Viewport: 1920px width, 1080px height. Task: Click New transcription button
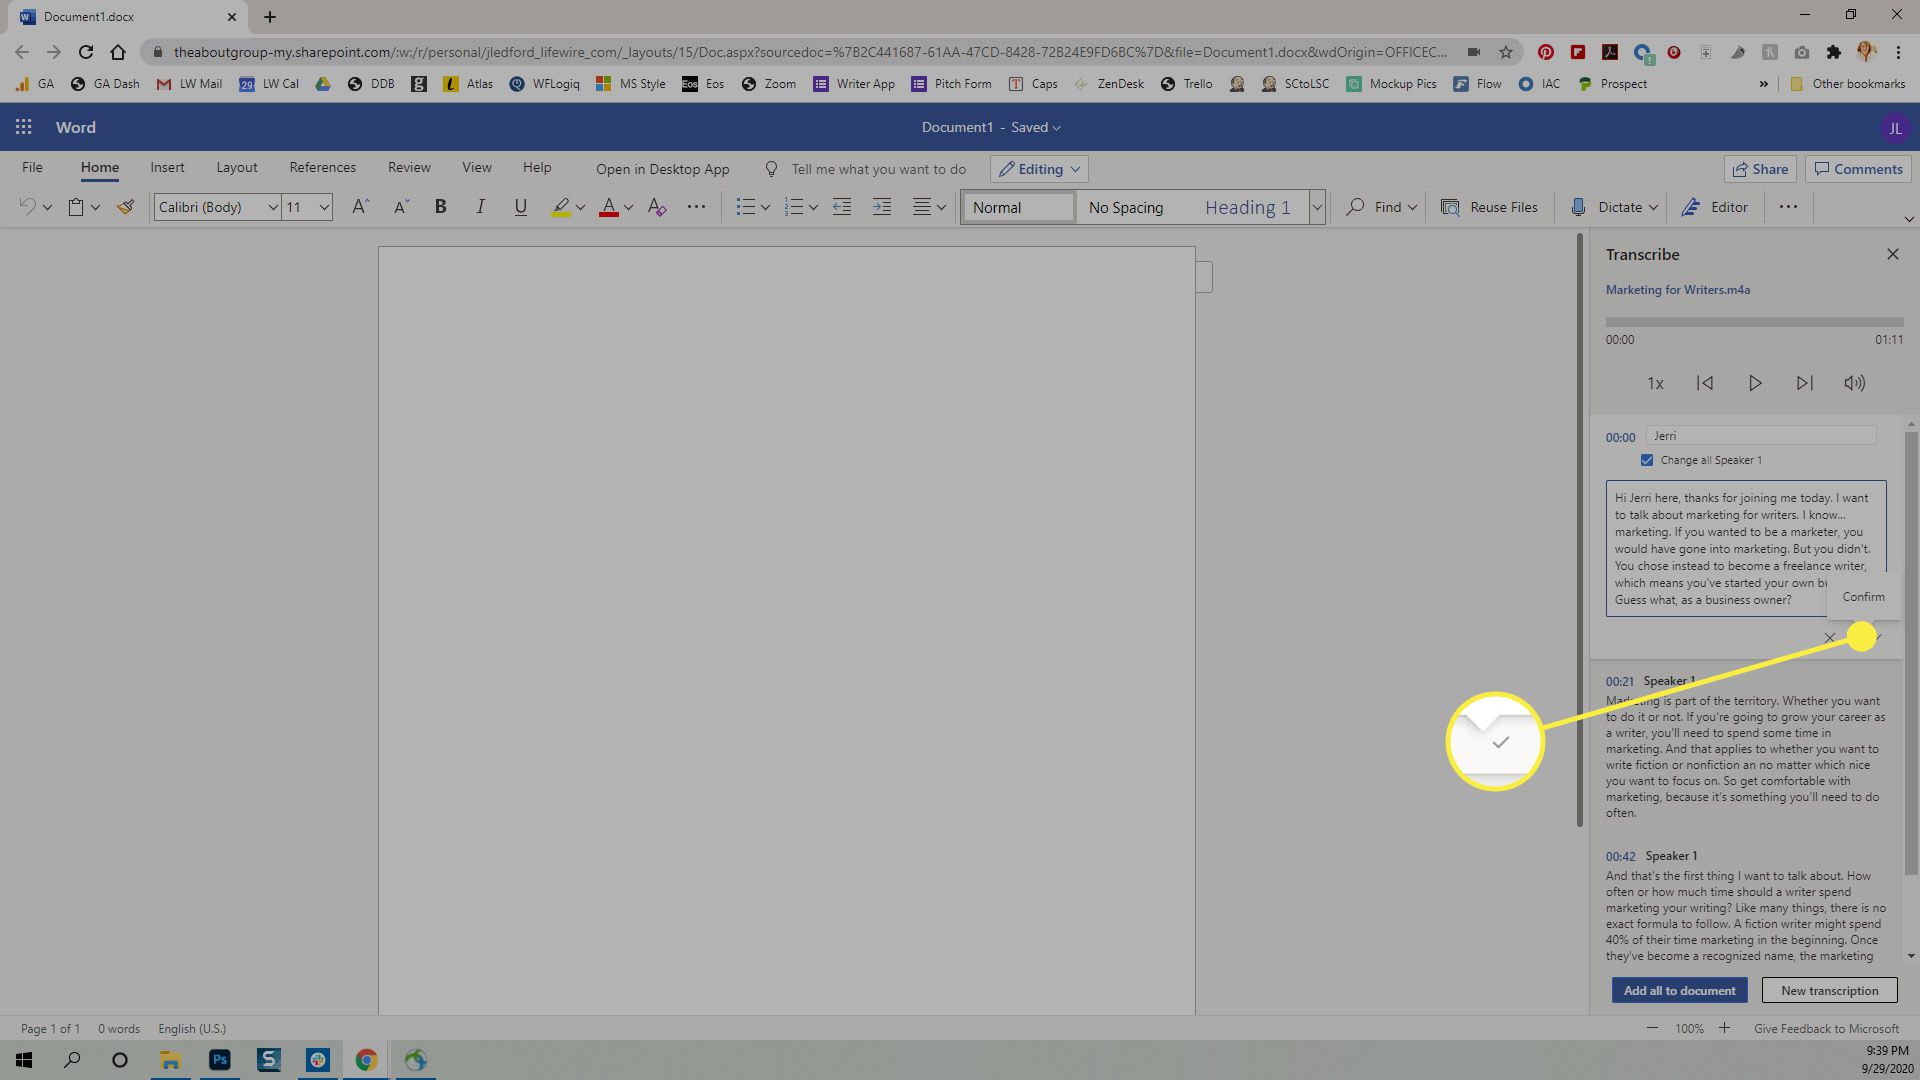(1830, 989)
